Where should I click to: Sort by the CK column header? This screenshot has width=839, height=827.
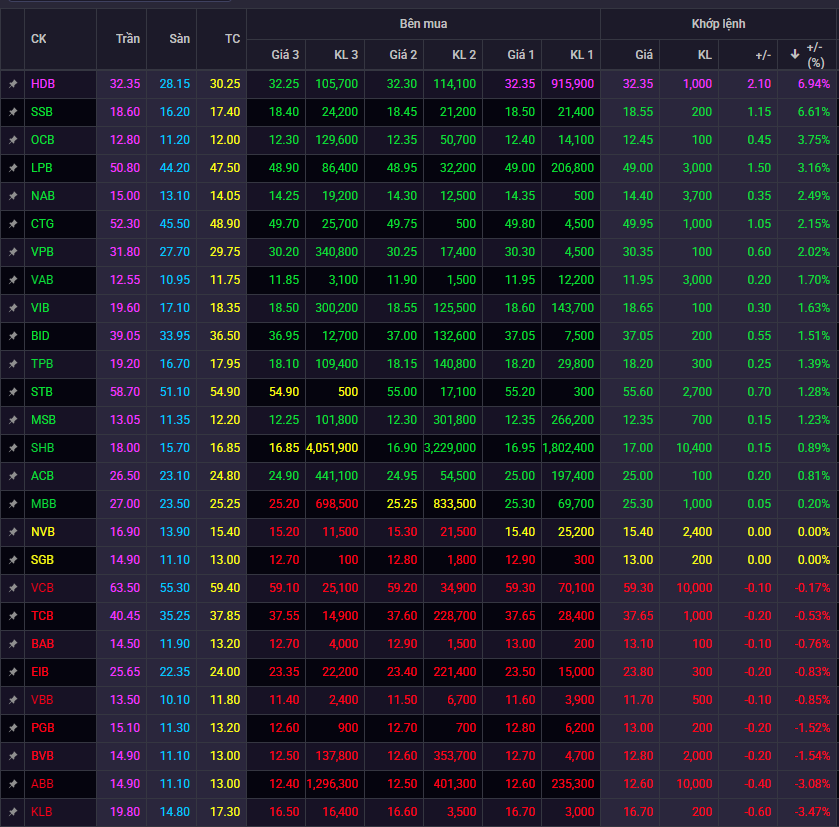click(x=38, y=39)
